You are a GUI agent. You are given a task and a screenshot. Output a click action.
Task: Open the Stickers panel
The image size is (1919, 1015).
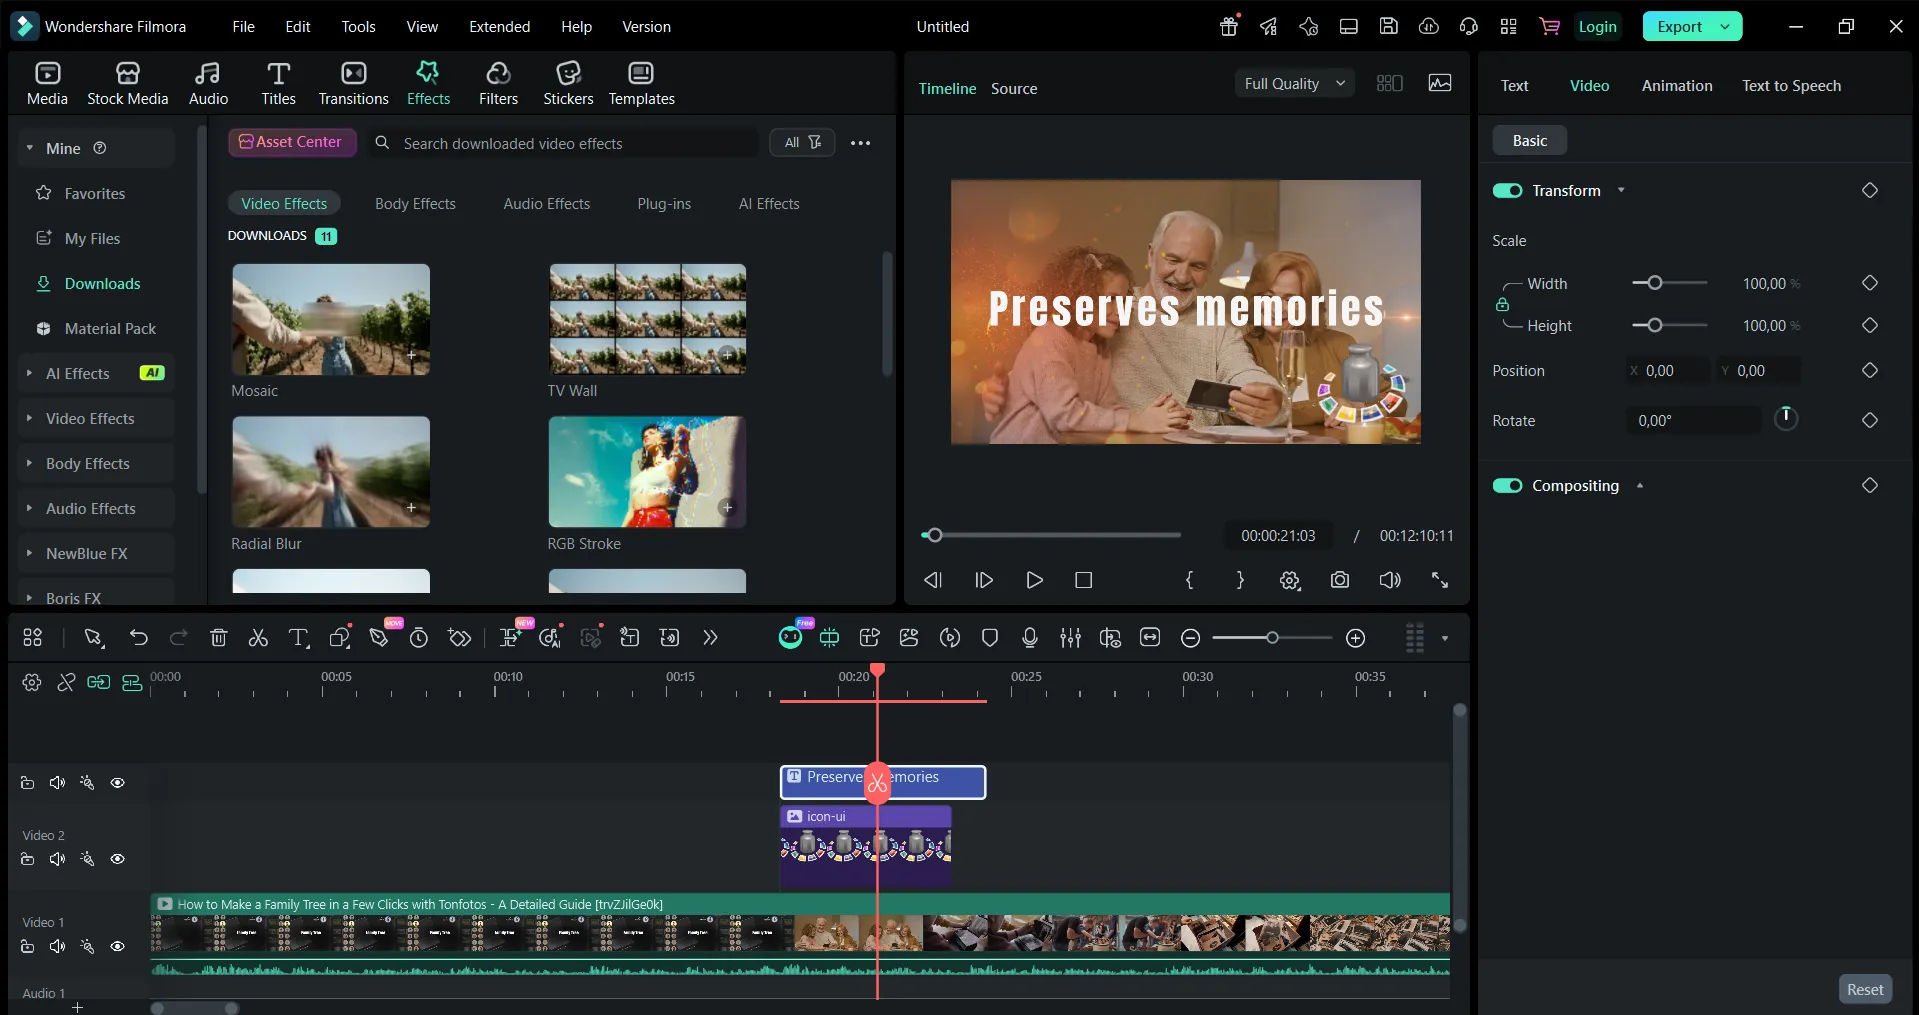tap(568, 82)
